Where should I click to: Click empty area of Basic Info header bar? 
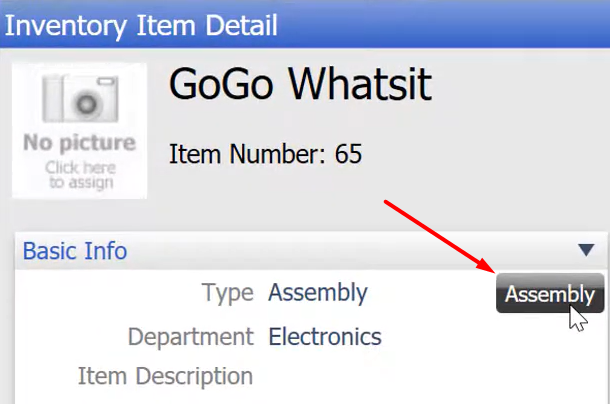(350, 251)
